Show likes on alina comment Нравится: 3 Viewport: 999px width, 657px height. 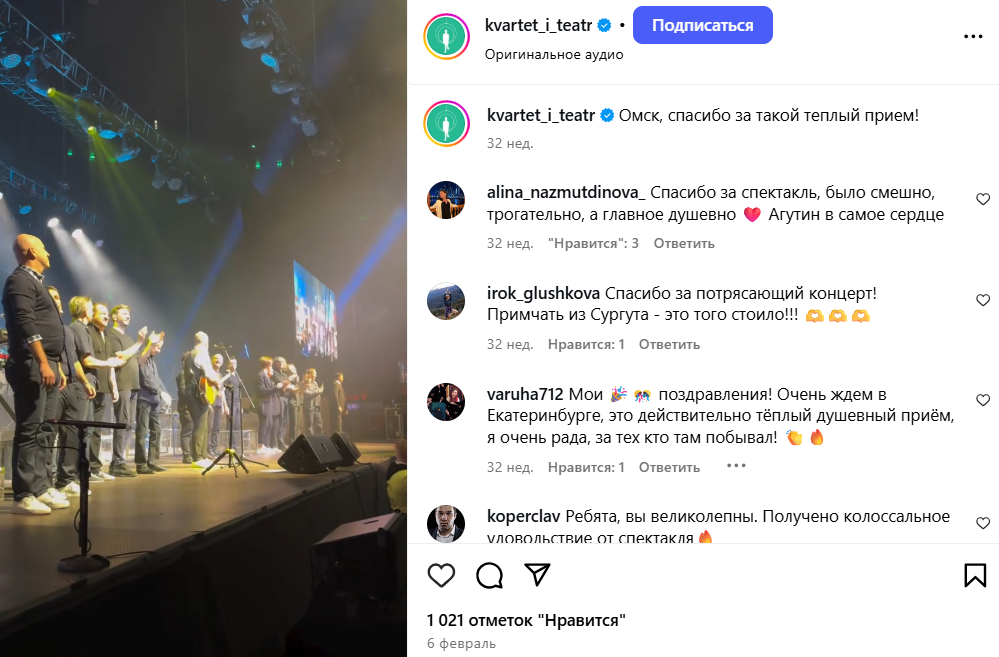[593, 243]
